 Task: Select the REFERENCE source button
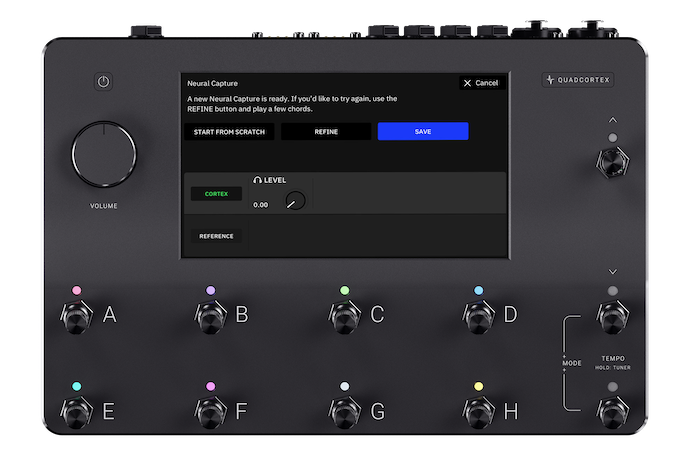(x=217, y=236)
